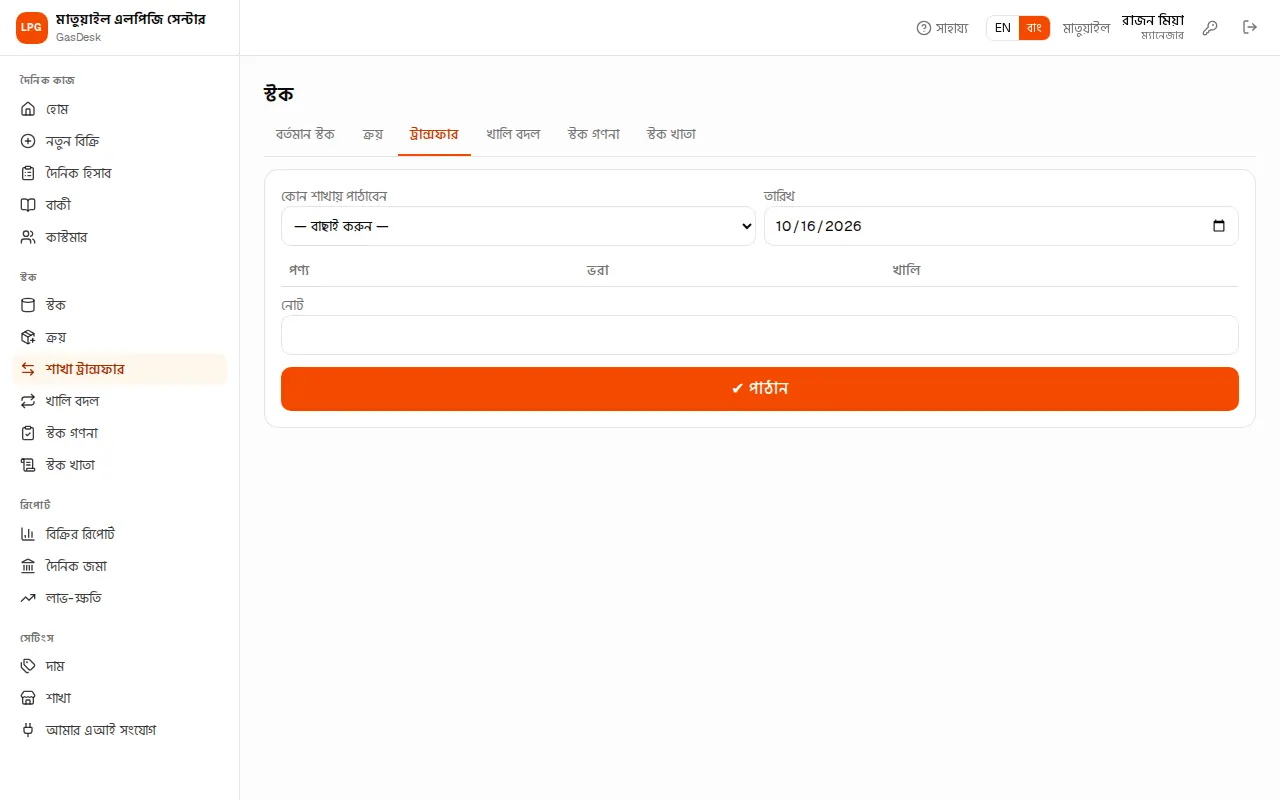Select শাখা ট্রান্সফার in sidebar
Image resolution: width=1280 pixels, height=800 pixels.
[120, 369]
